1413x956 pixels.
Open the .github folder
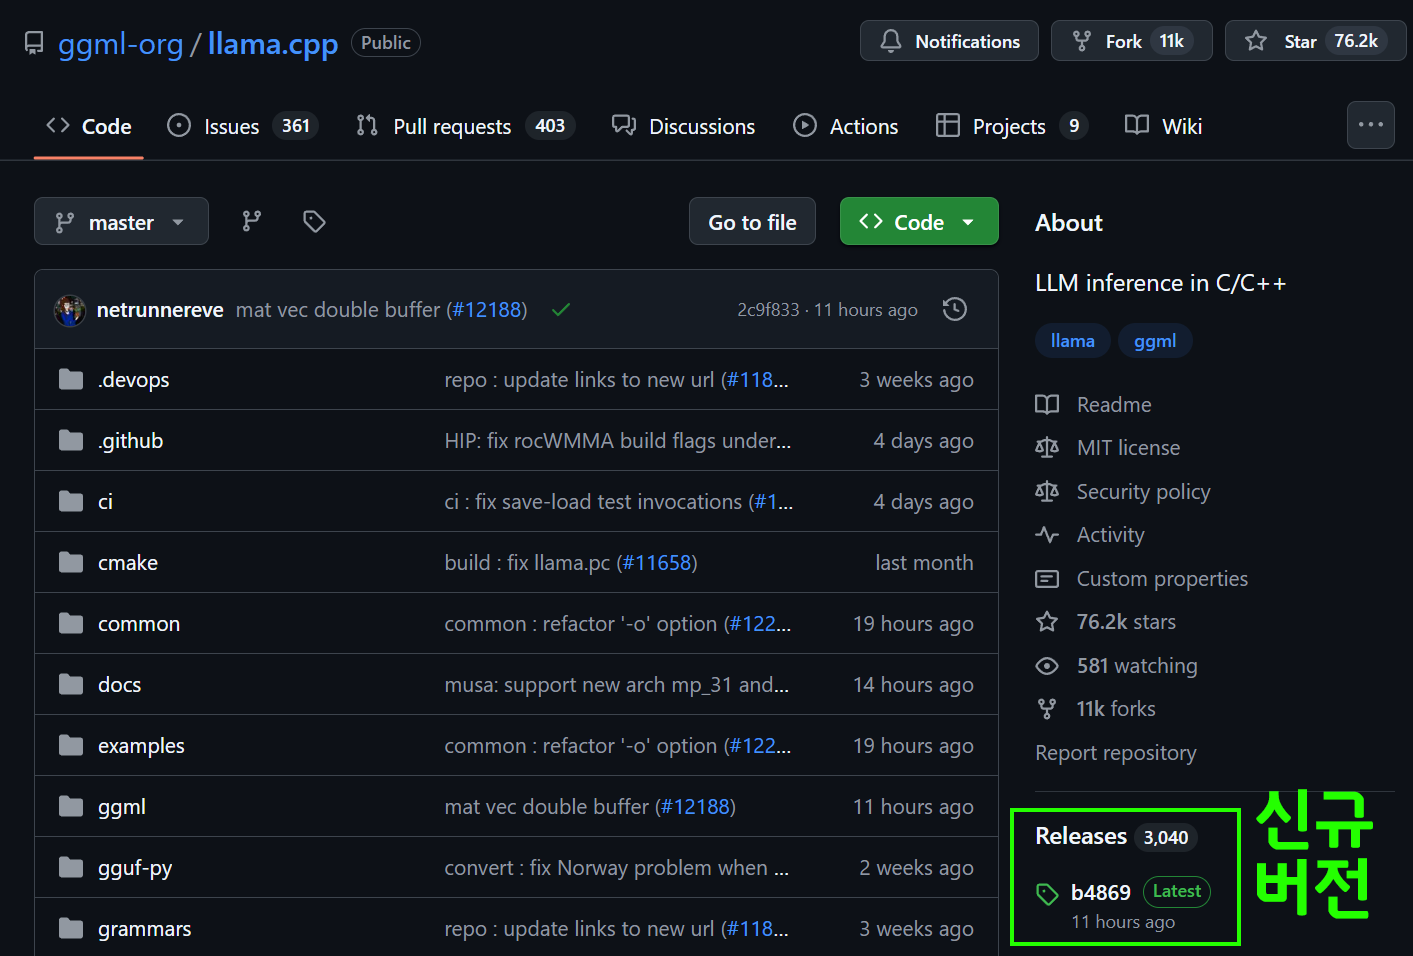click(130, 441)
